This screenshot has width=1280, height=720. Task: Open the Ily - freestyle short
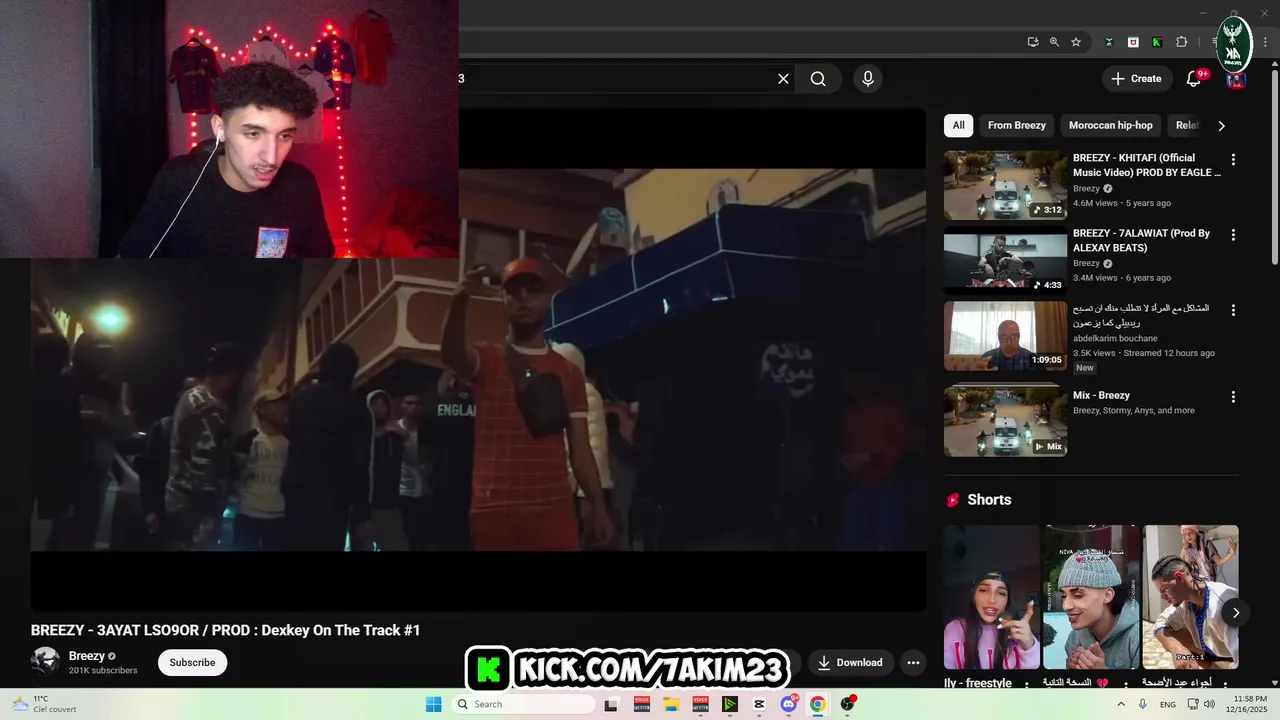[992, 597]
